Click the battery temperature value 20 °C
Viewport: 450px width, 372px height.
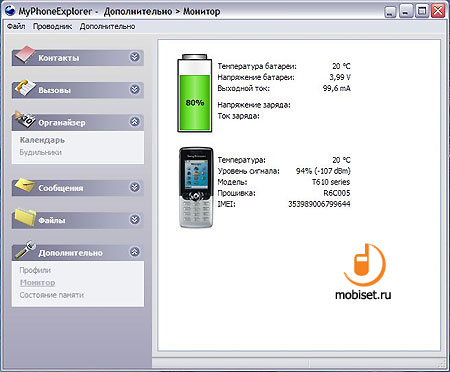coord(341,66)
